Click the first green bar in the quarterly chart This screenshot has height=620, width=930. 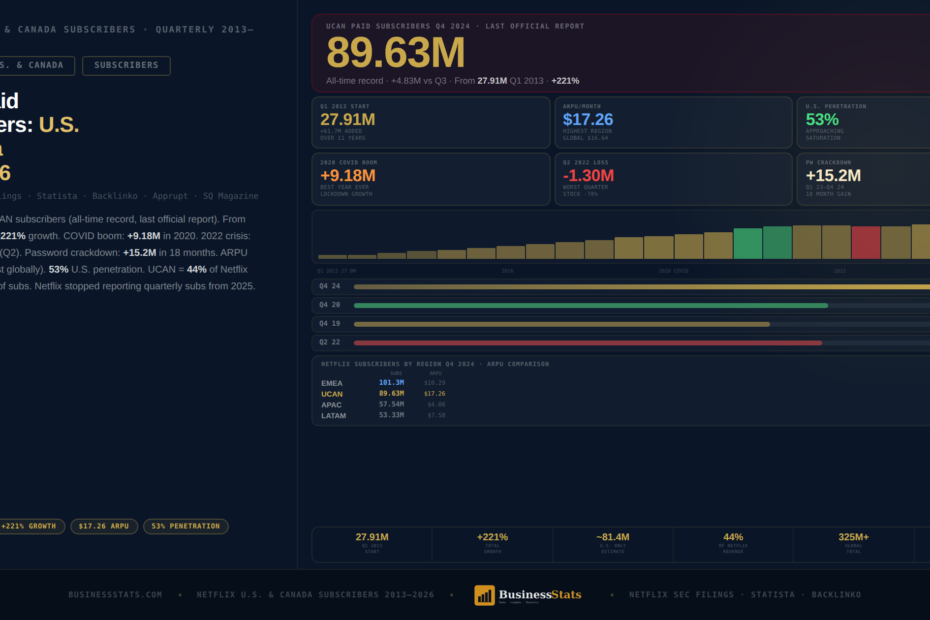click(x=747, y=243)
